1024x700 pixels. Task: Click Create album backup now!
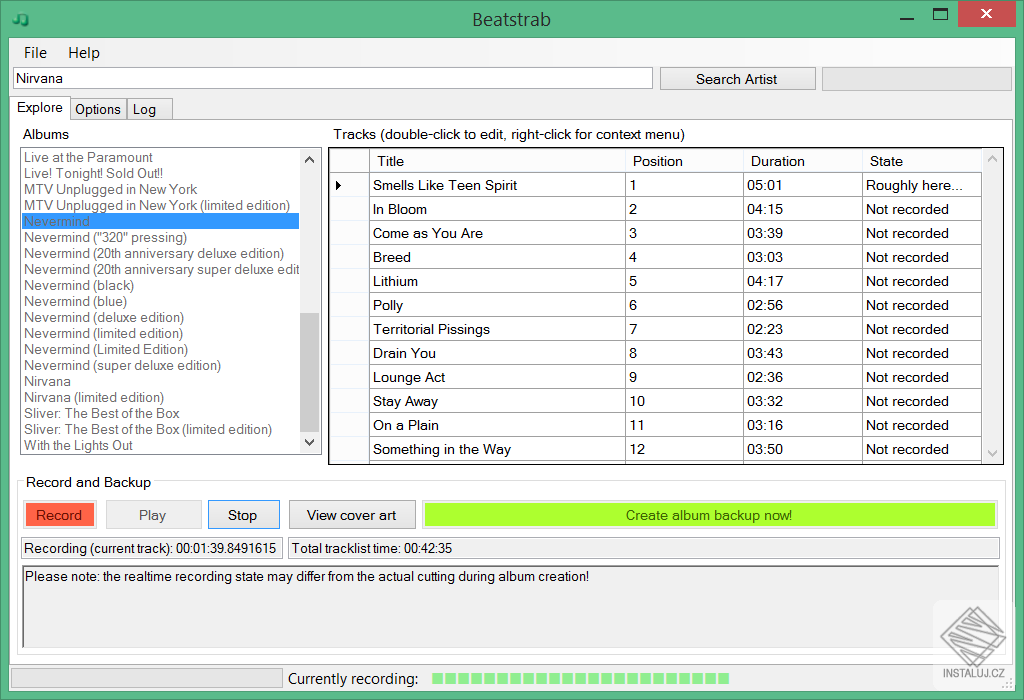point(709,515)
